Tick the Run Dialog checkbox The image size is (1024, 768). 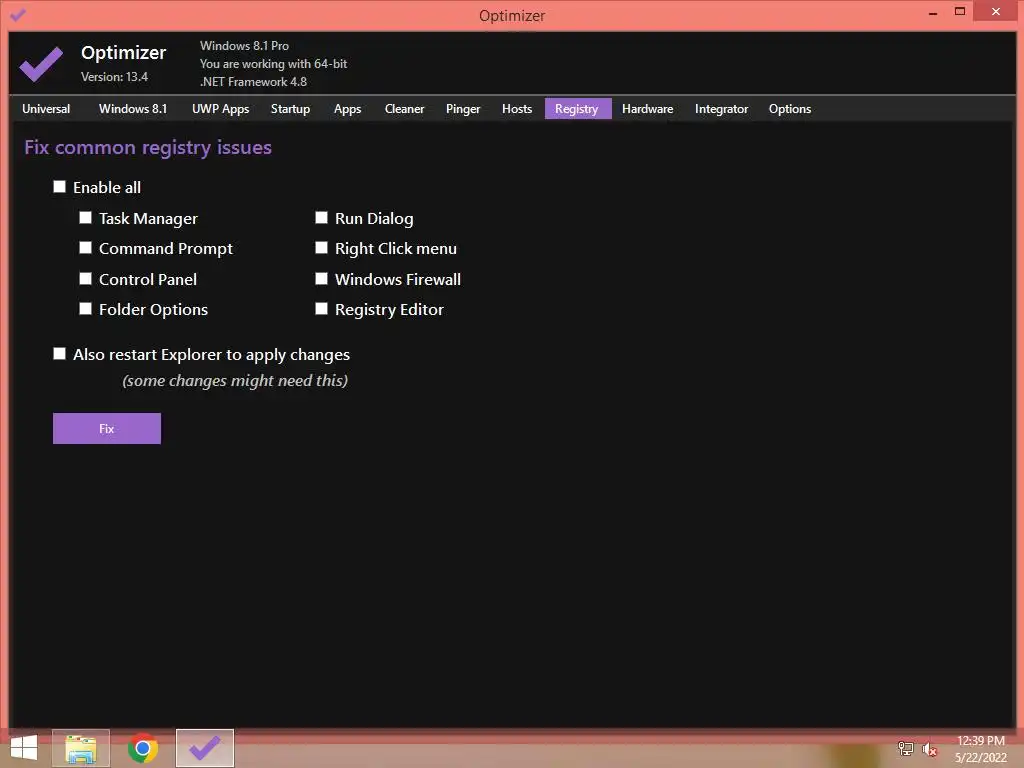321,217
